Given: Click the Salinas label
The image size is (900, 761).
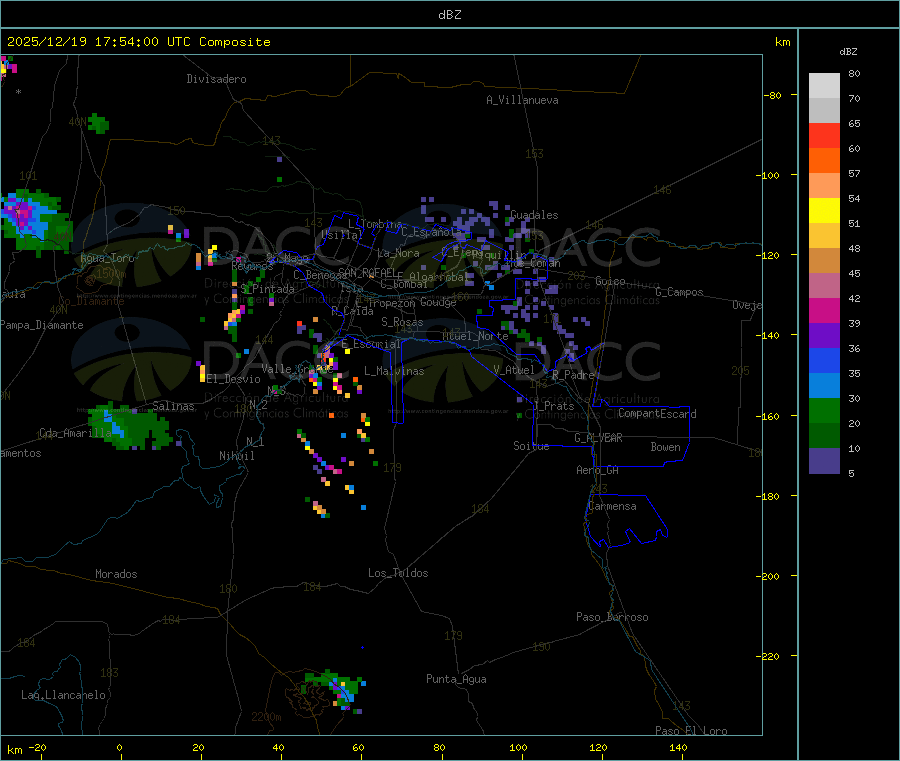Looking at the screenshot, I should (173, 406).
